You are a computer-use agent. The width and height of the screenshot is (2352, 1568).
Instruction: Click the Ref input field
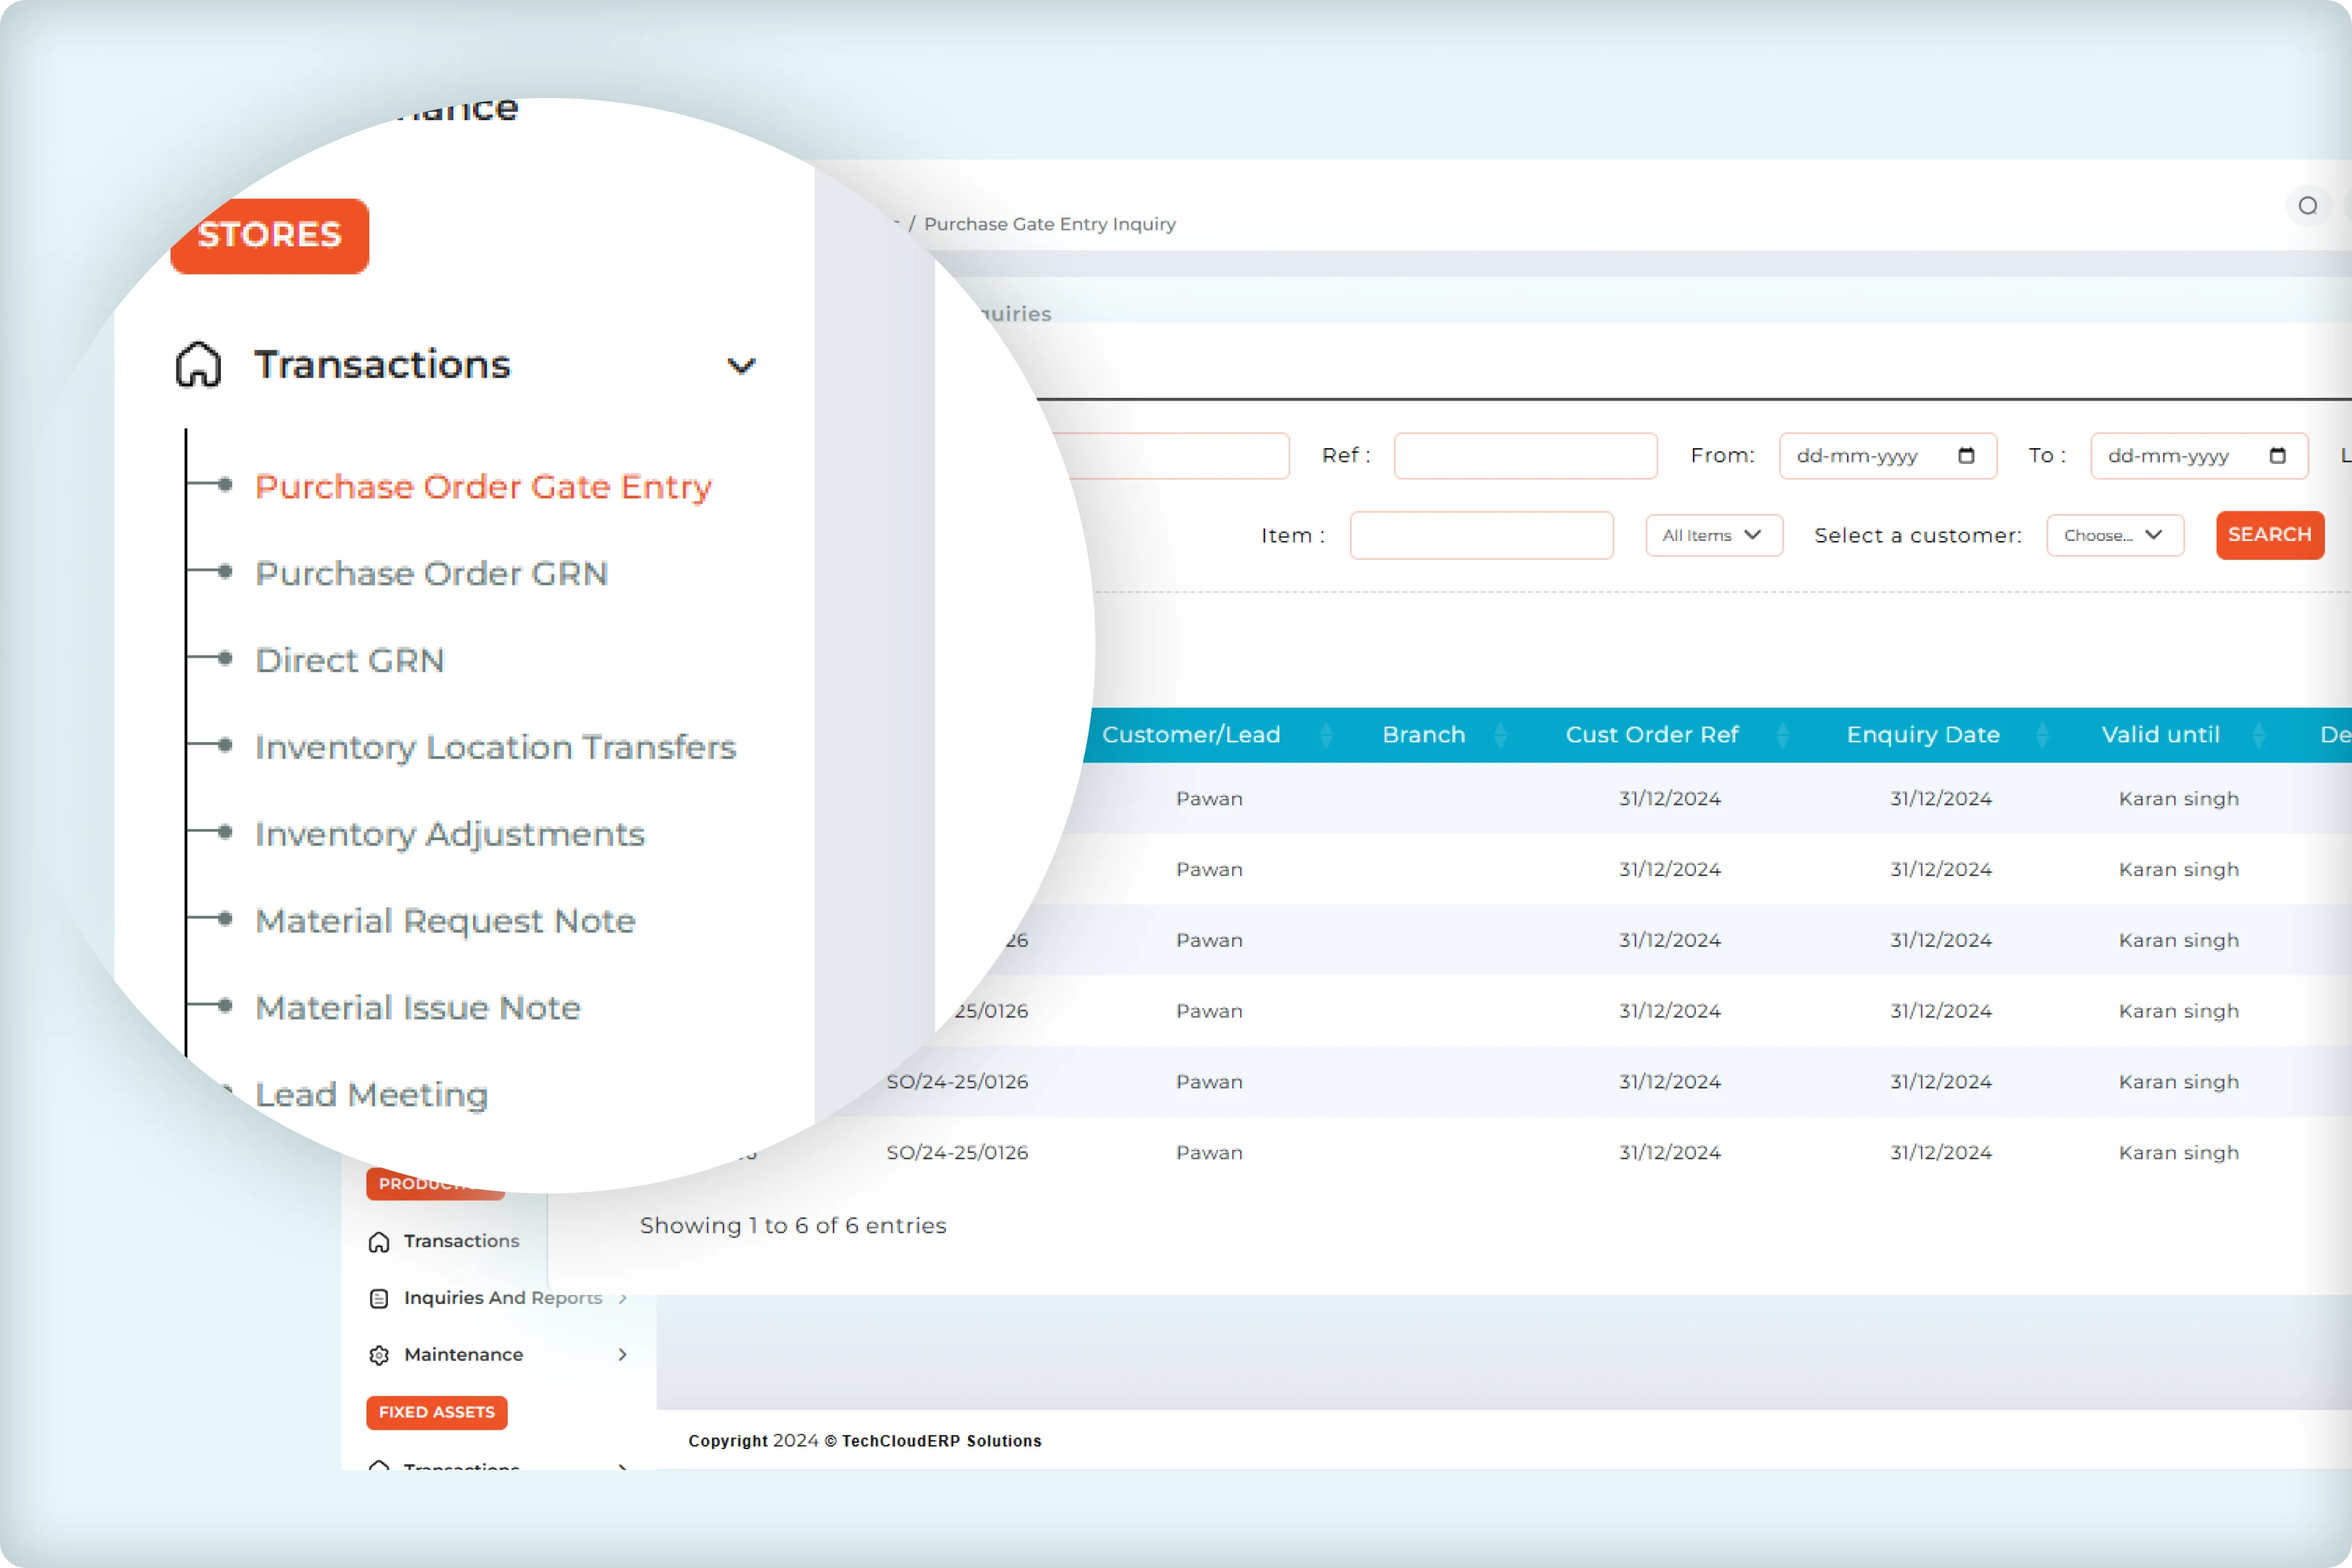pyautogui.click(x=1525, y=456)
